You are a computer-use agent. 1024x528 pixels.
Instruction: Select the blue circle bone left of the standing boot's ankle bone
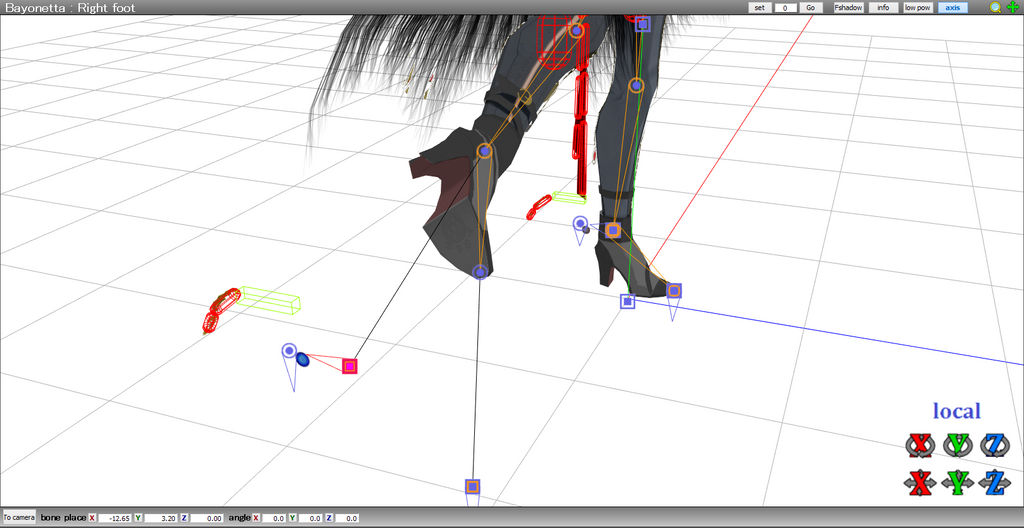pyautogui.click(x=580, y=223)
